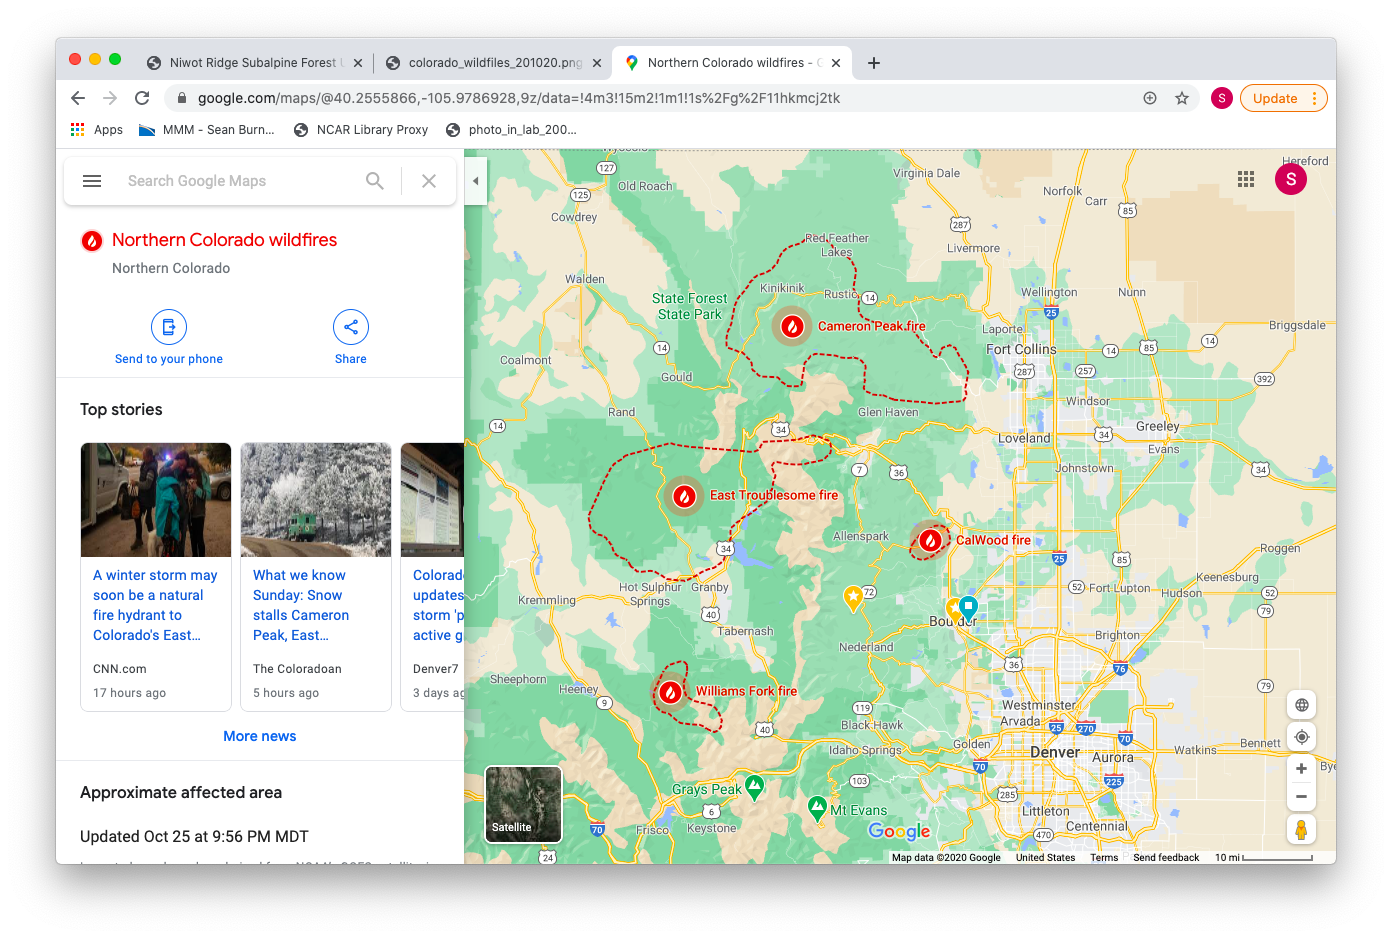The image size is (1392, 938).
Task: Click the search magnifier icon
Action: pyautogui.click(x=375, y=181)
